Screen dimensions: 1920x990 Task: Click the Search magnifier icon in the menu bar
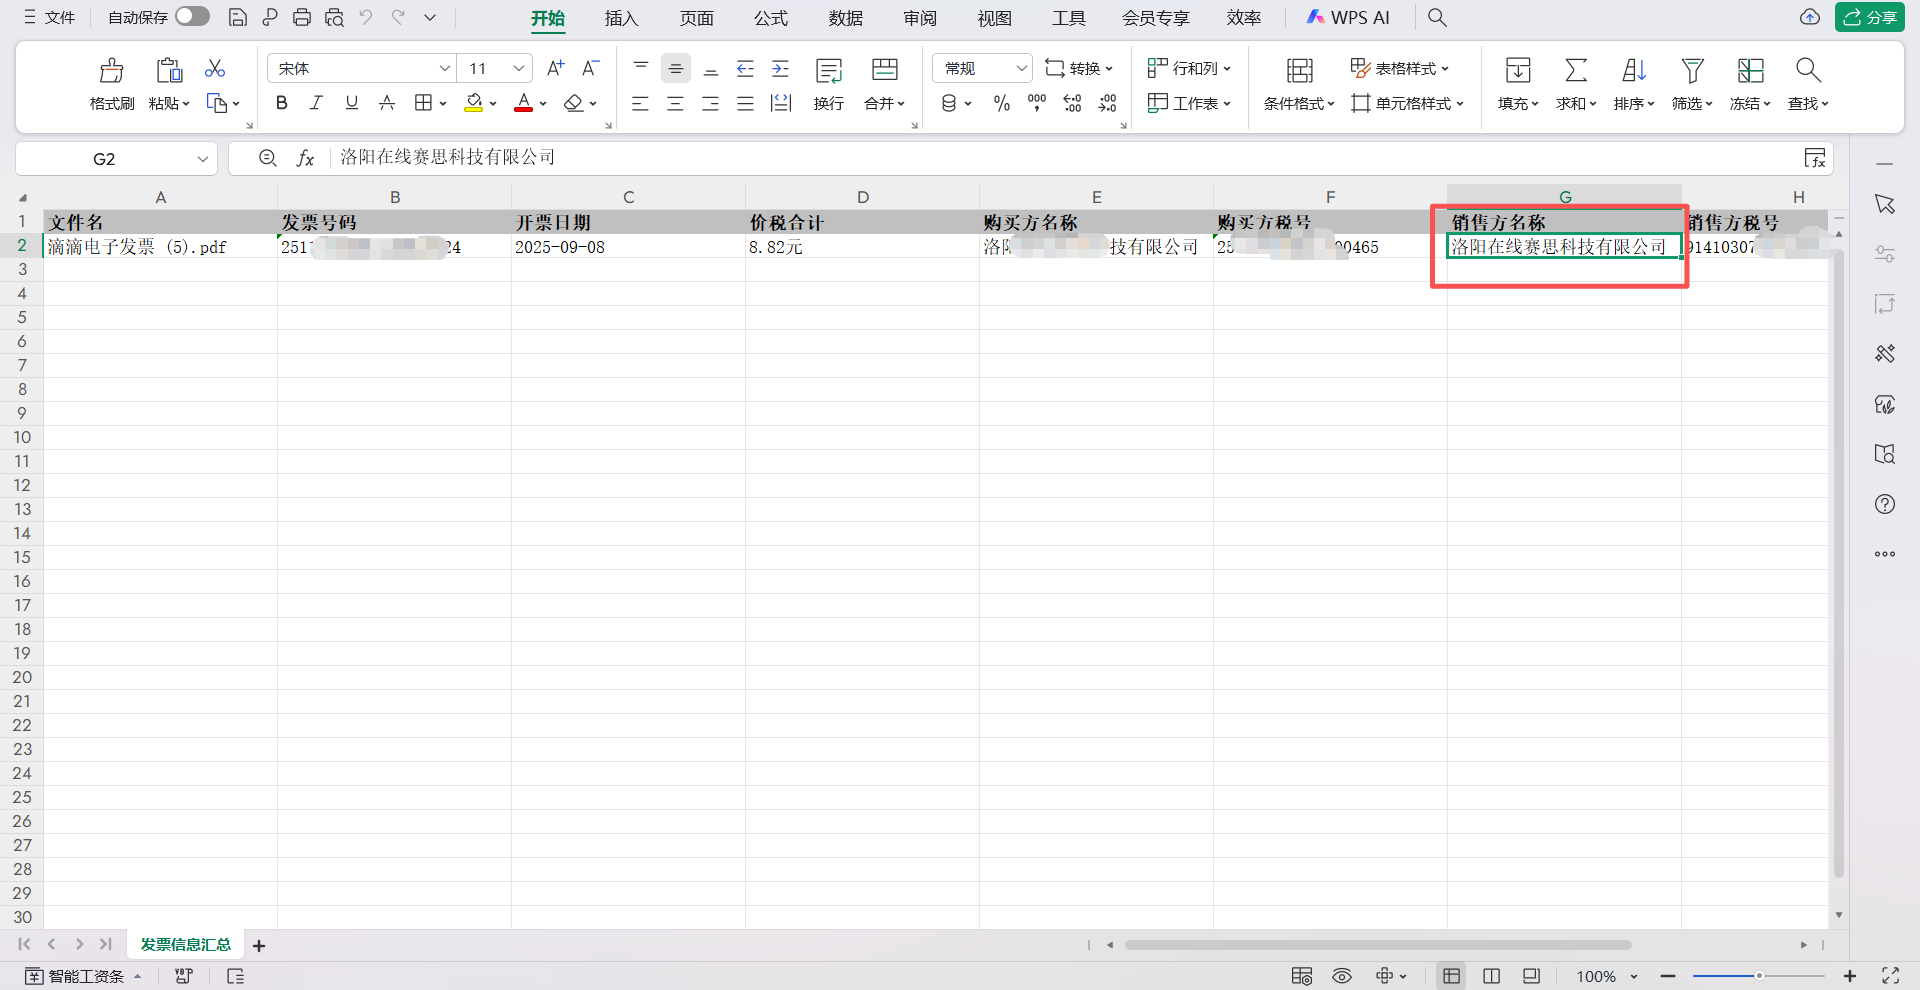coord(1437,17)
